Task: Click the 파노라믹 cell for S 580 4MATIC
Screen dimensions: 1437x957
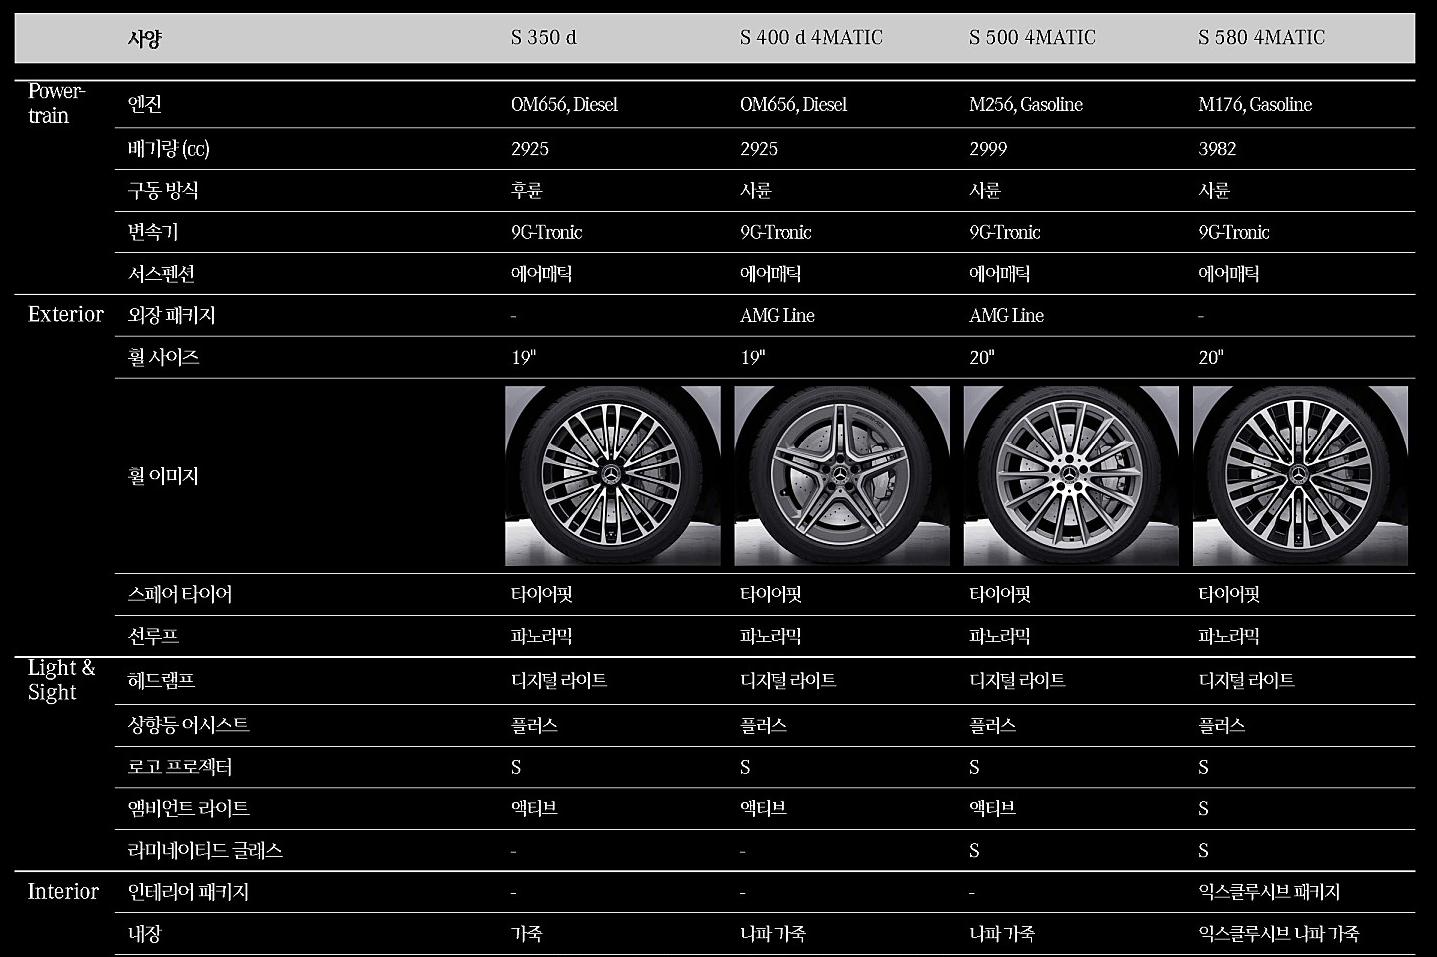Action: (x=1228, y=636)
